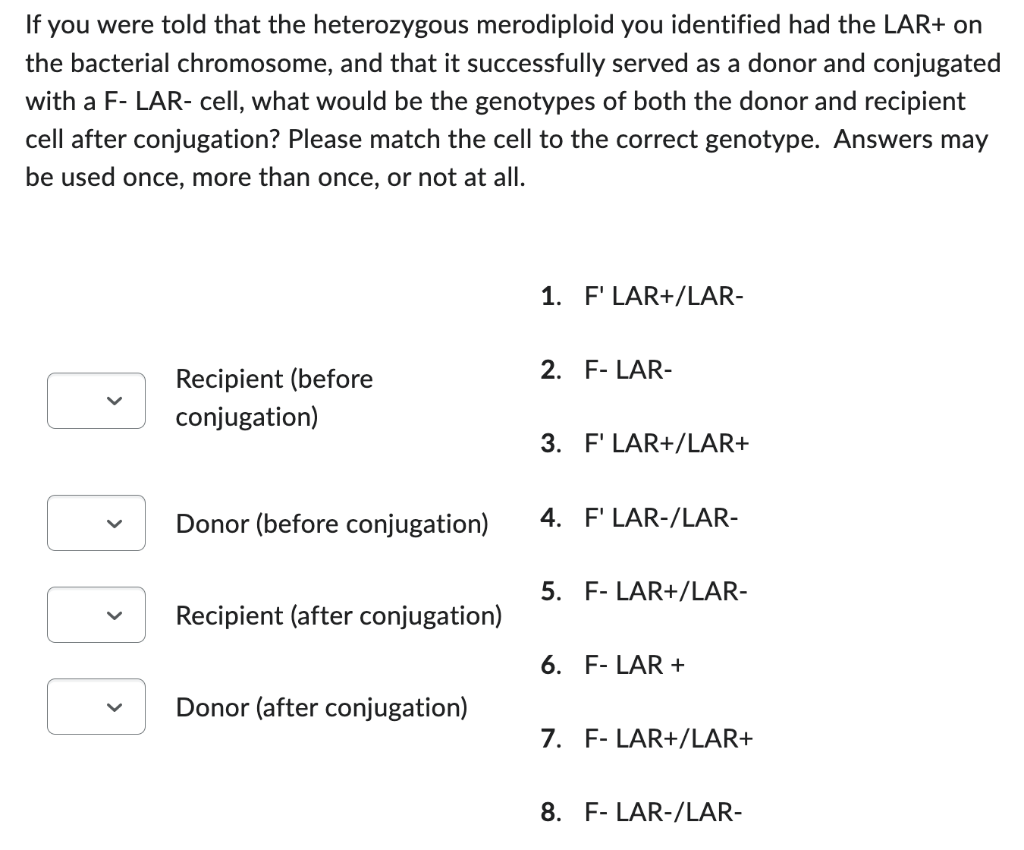Click the Recipient (before conjugation) label
This screenshot has width=1024, height=850.
point(274,397)
